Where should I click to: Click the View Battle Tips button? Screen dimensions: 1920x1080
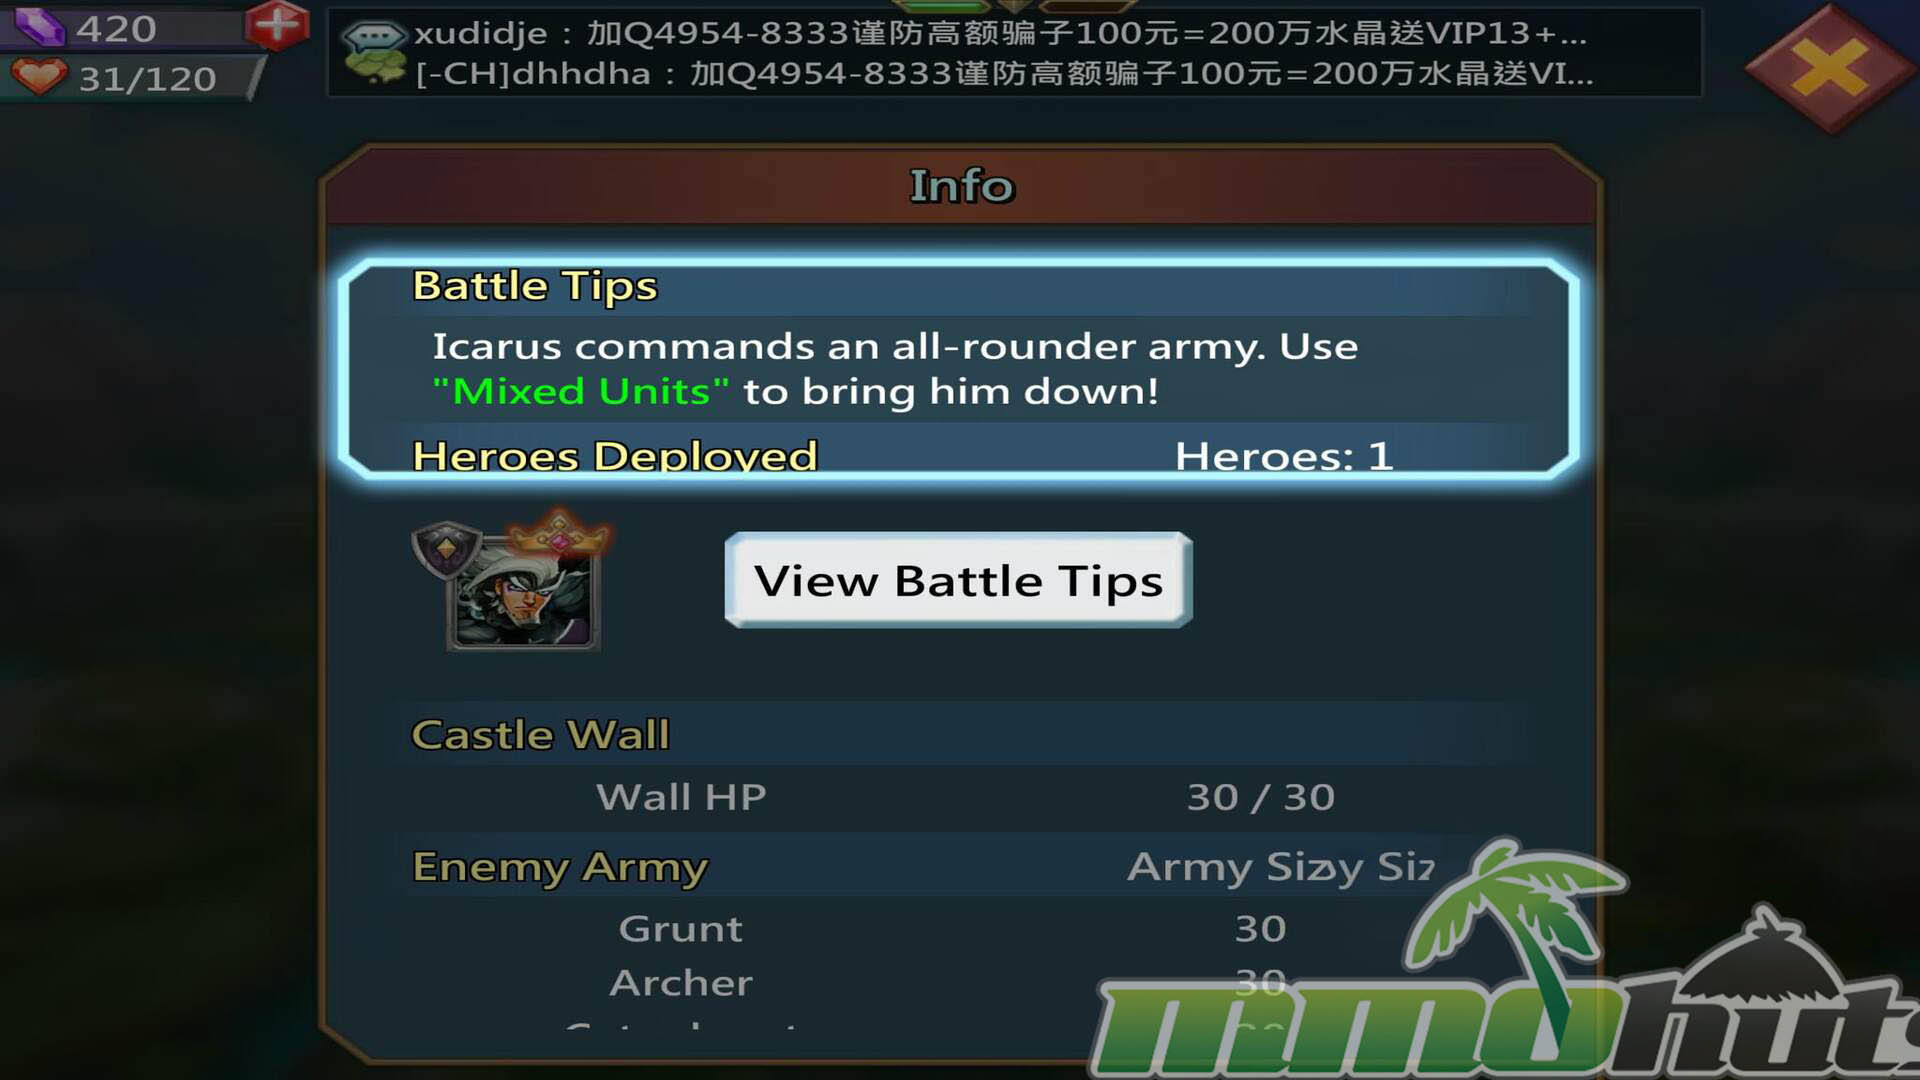click(x=958, y=580)
